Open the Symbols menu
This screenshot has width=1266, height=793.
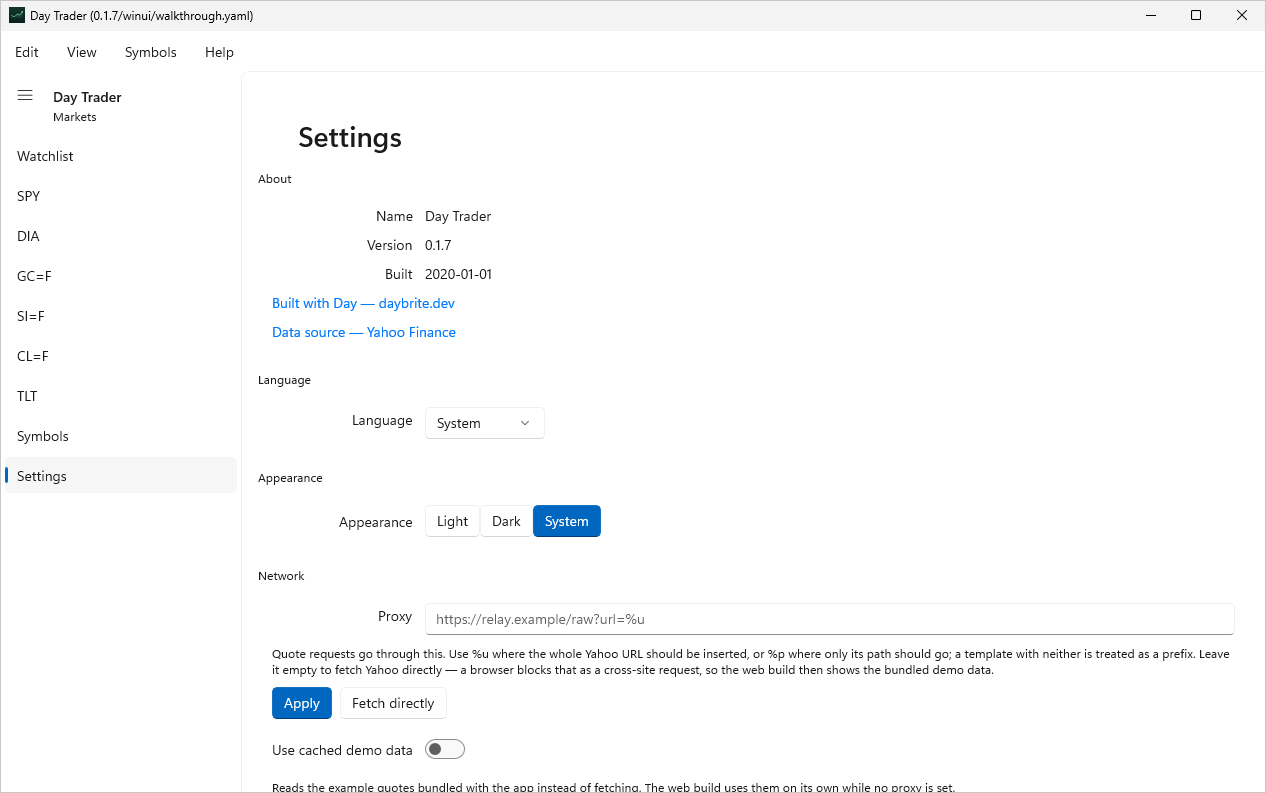click(151, 52)
